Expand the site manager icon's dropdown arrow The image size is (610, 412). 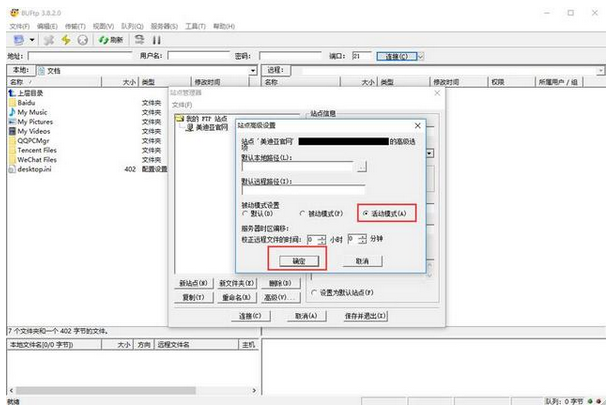pos(32,40)
